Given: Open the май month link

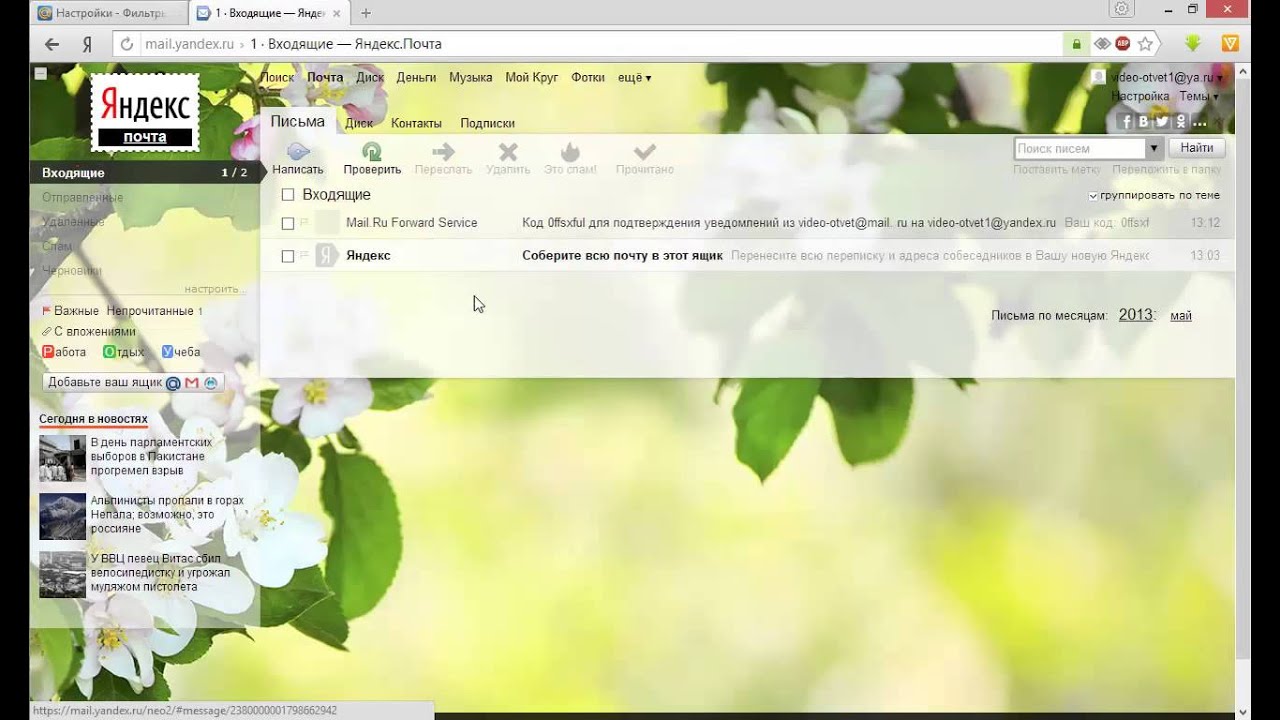Looking at the screenshot, I should coord(1180,316).
